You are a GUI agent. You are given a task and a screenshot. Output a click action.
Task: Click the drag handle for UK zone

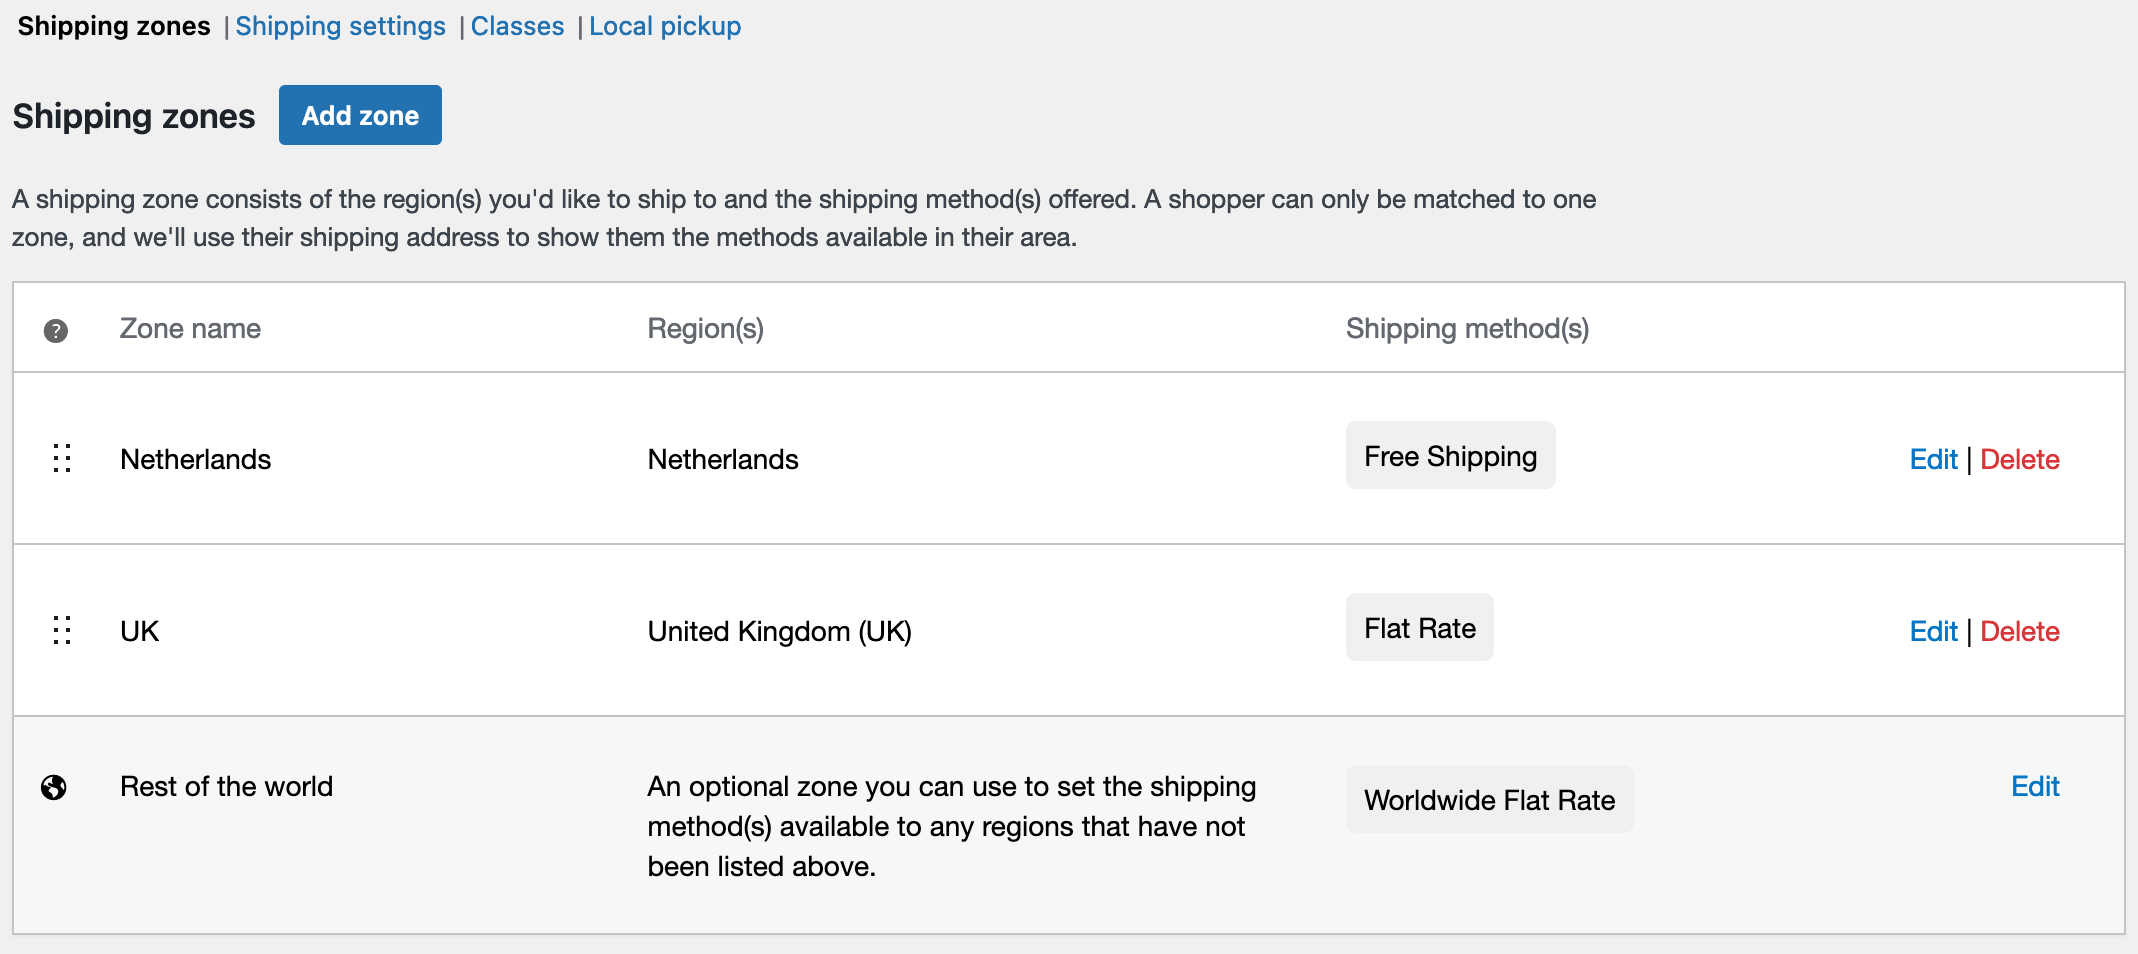pos(62,630)
